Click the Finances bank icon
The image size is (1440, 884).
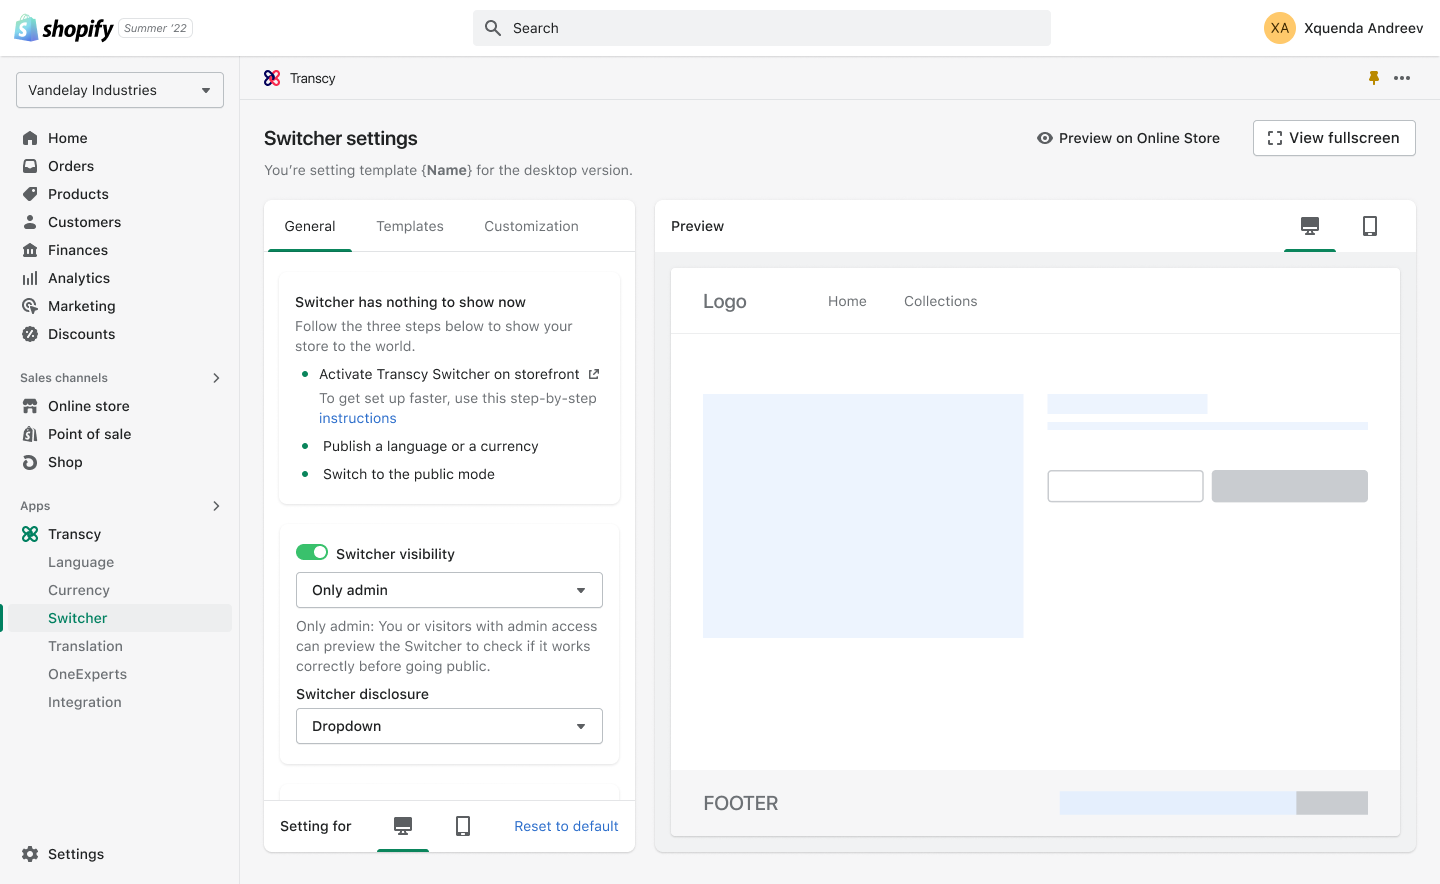[x=30, y=250]
